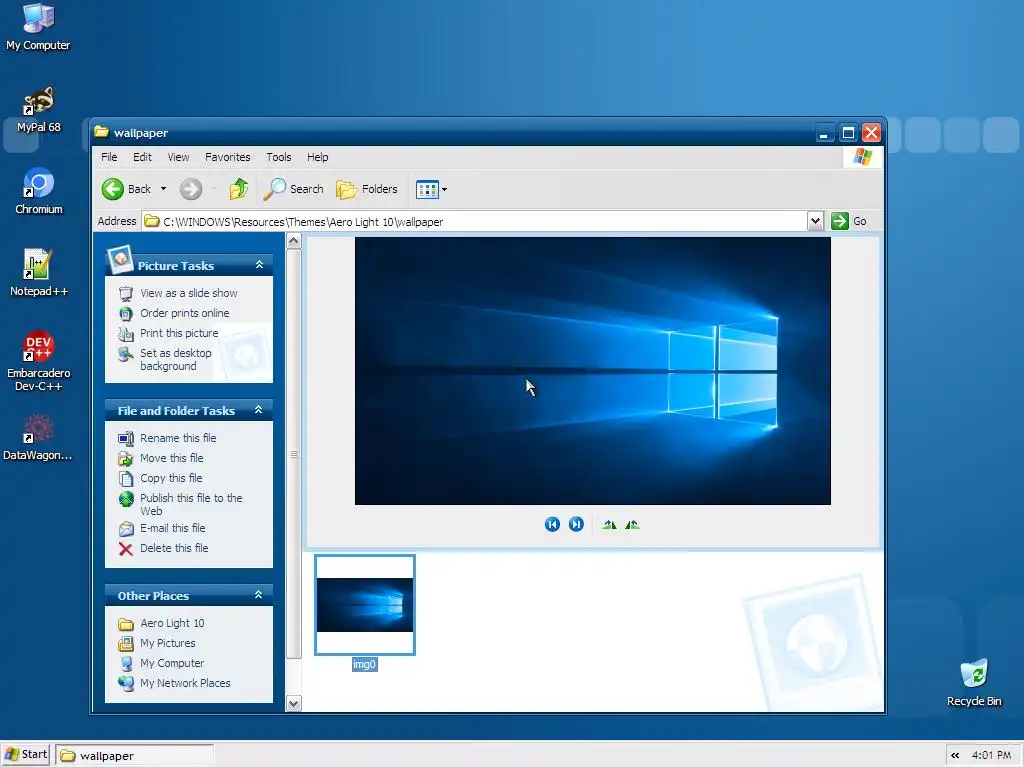Open the File menu
The width and height of the screenshot is (1024, 768).
point(109,157)
